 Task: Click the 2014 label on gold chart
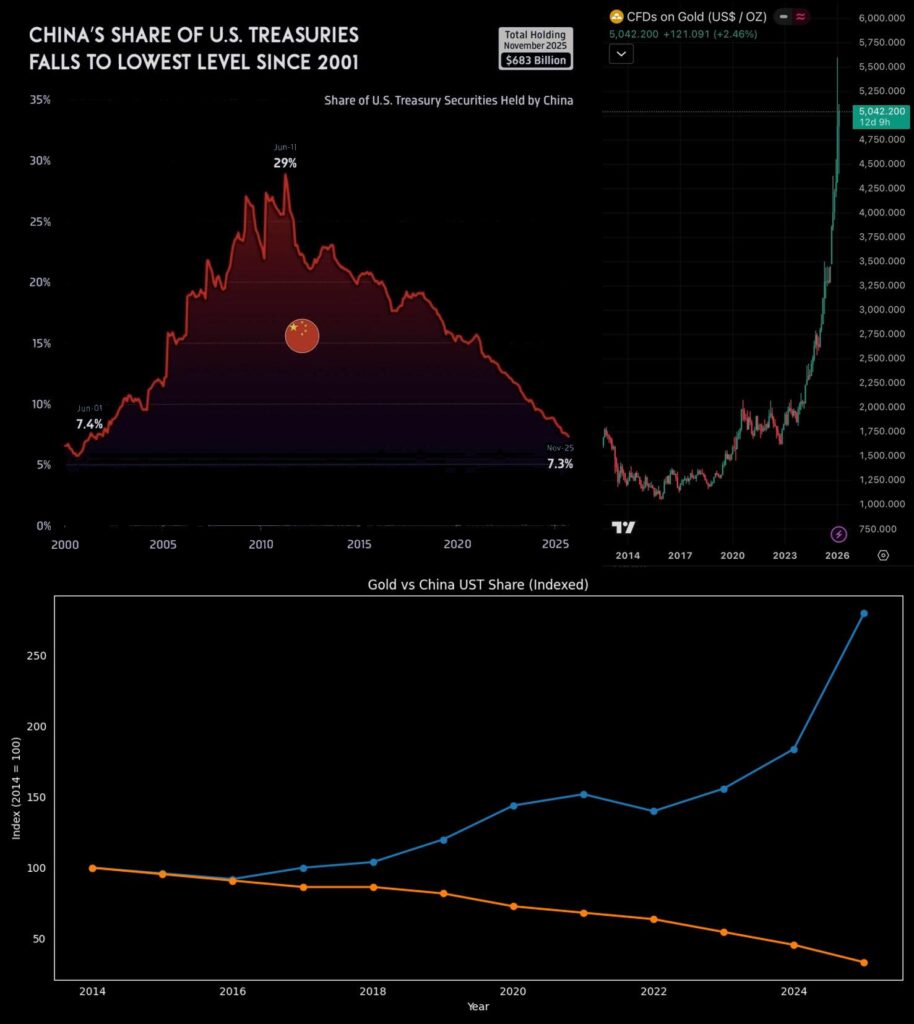[x=627, y=555]
